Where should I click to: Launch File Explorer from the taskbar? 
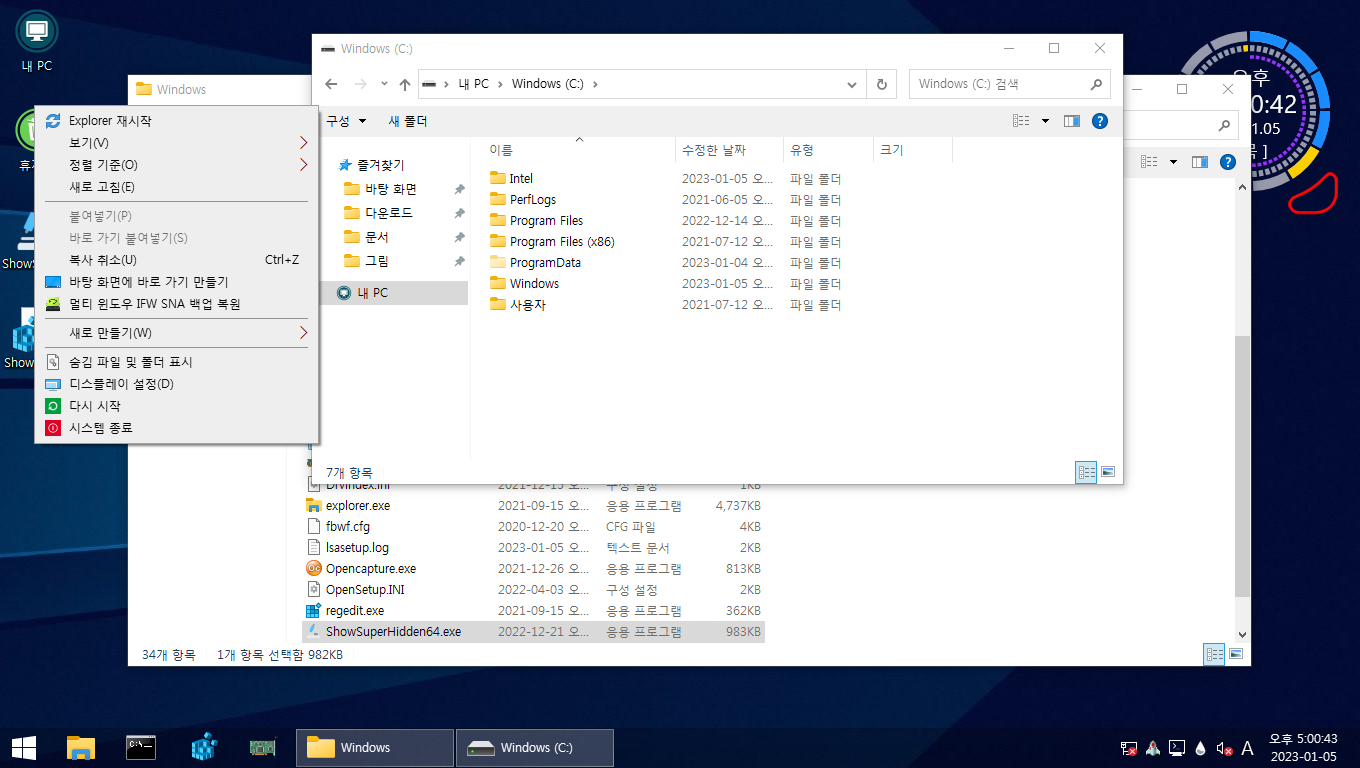click(80, 747)
